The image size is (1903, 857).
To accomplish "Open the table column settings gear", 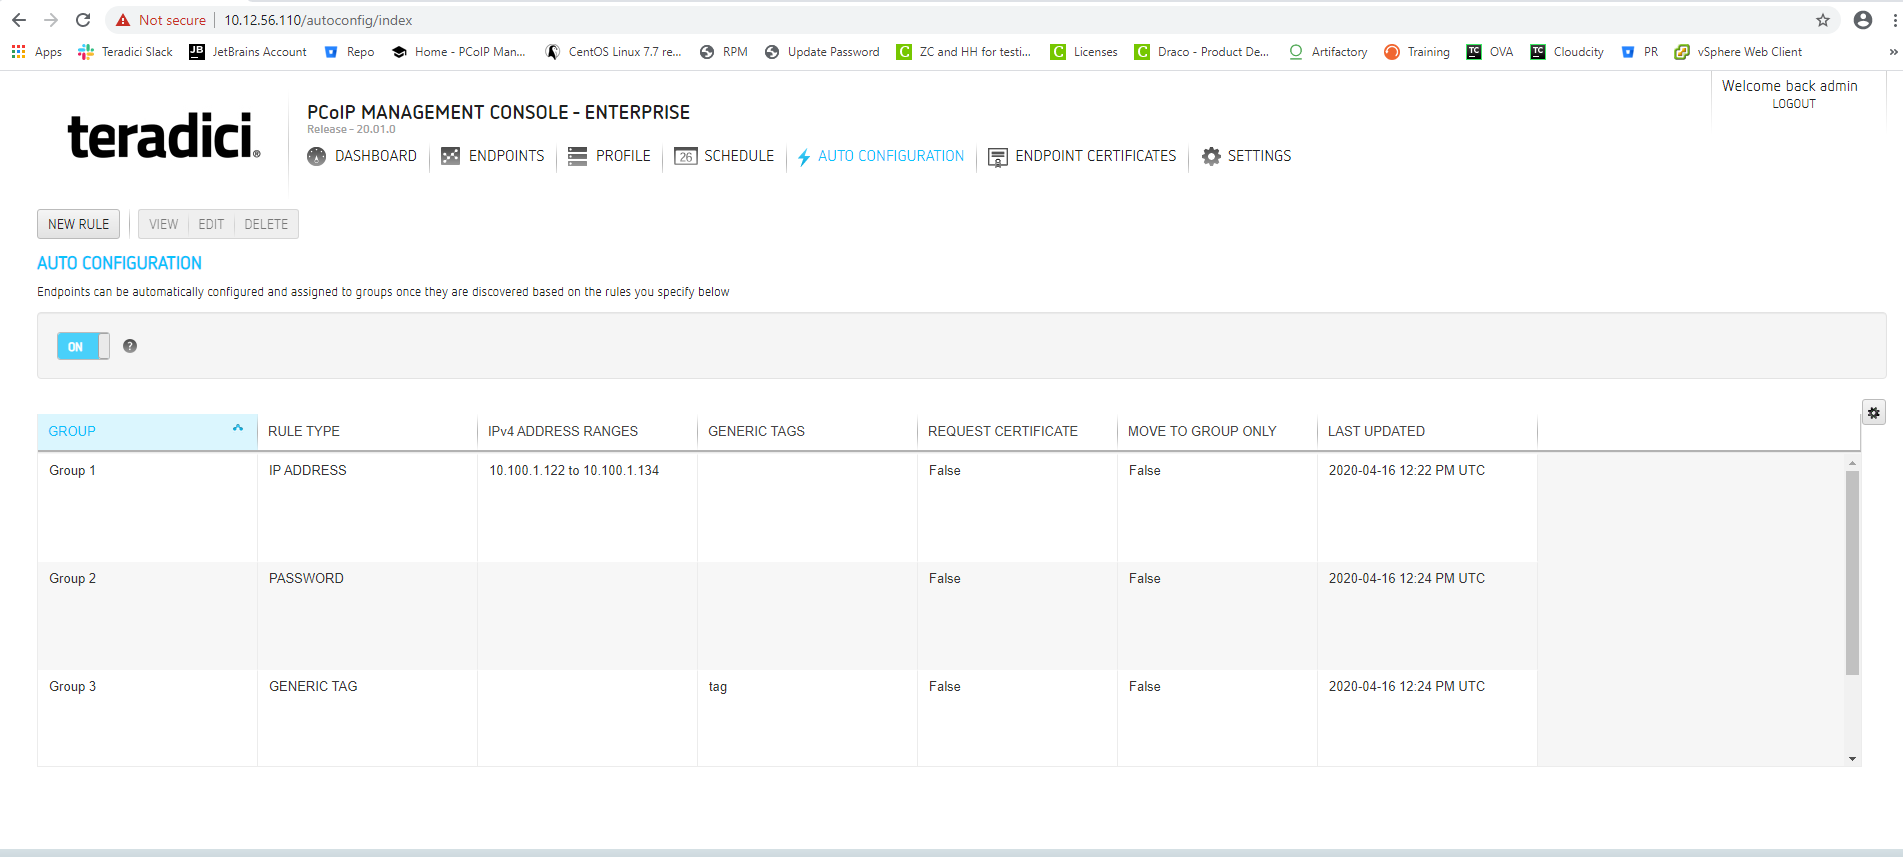I will [x=1874, y=412].
